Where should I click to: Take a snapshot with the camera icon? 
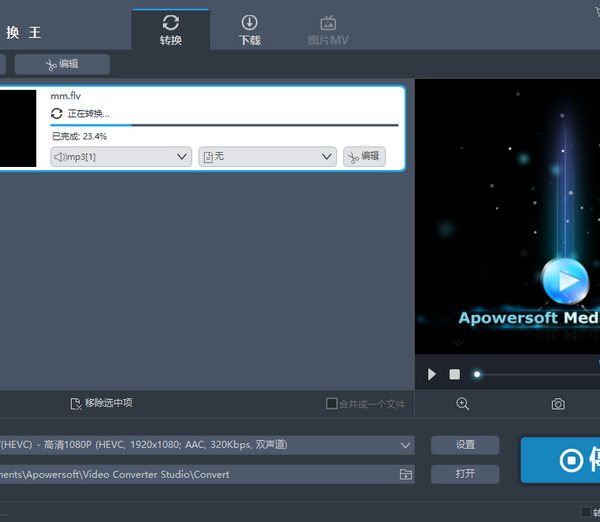pos(558,404)
